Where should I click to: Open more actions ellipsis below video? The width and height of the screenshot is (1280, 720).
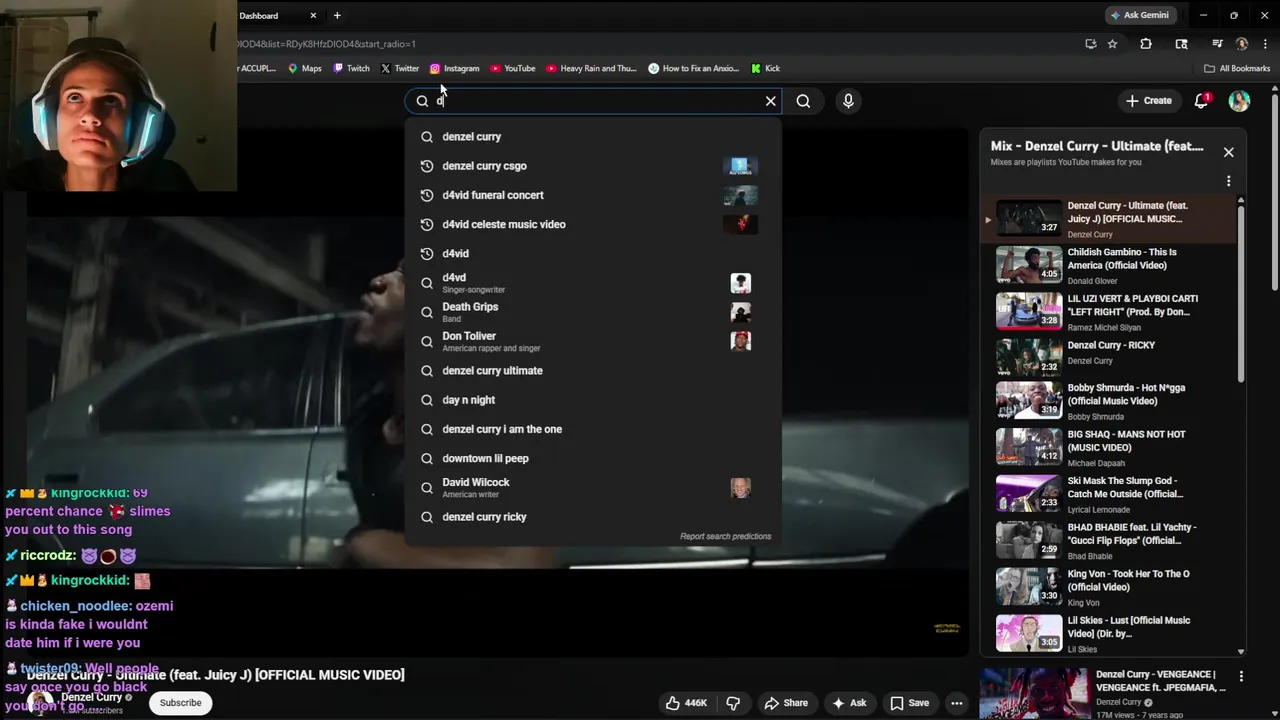click(x=957, y=703)
